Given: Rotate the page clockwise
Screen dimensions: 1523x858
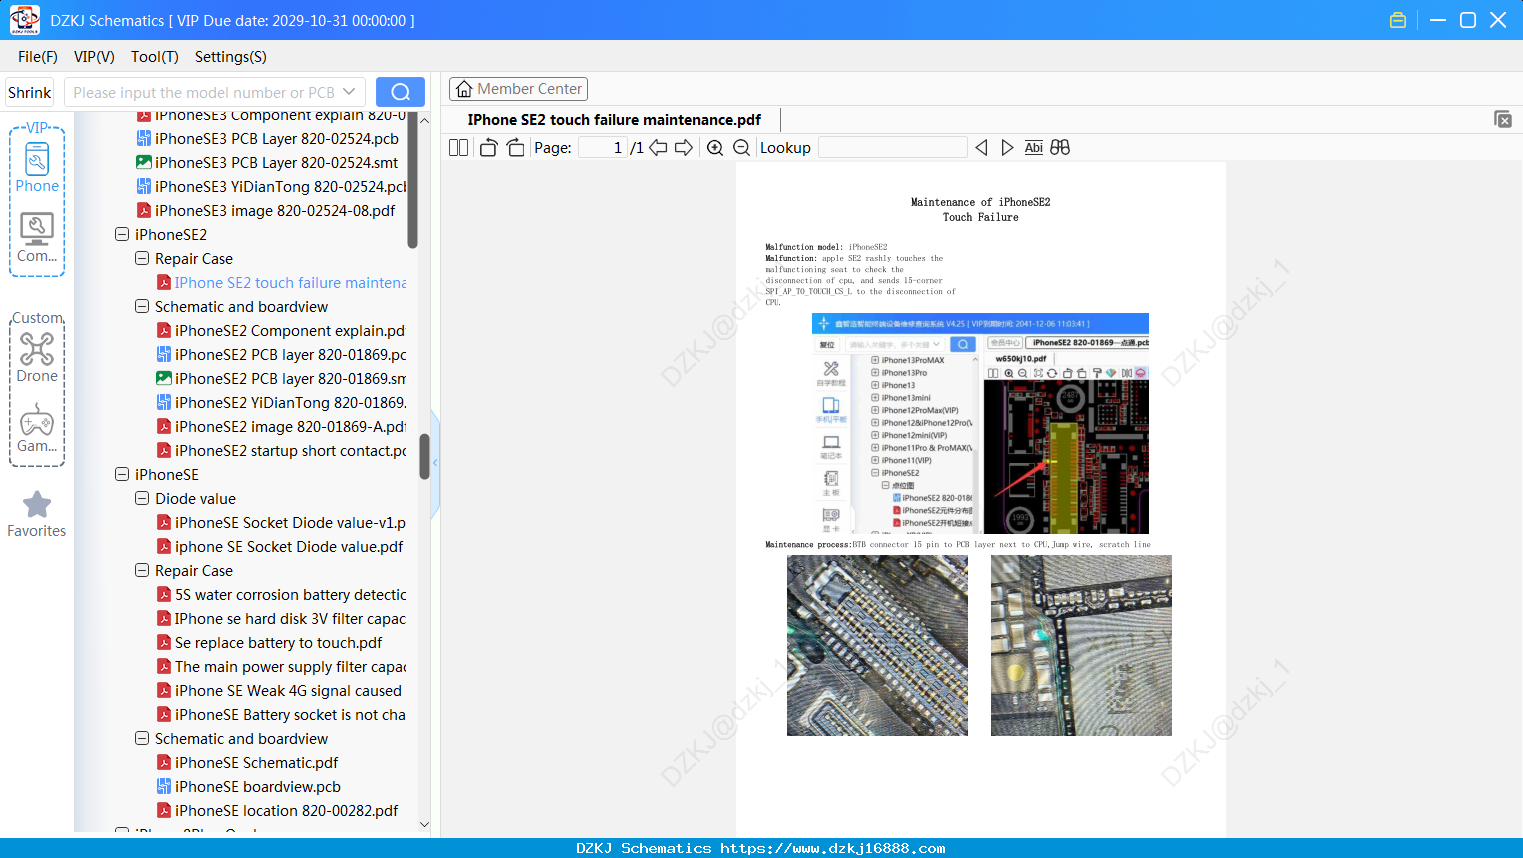Looking at the screenshot, I should coord(515,148).
